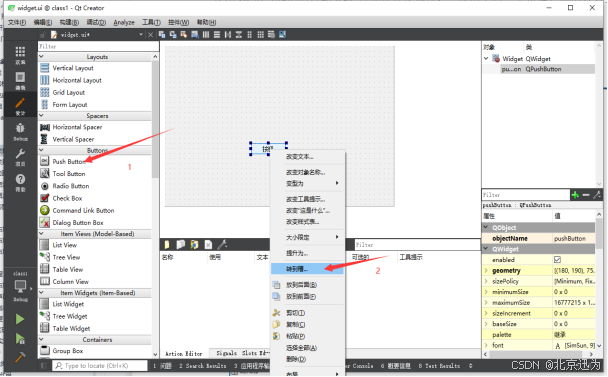608x377 pixels.
Task: Collapse the Layouts category in the widget box
Action: click(41, 57)
